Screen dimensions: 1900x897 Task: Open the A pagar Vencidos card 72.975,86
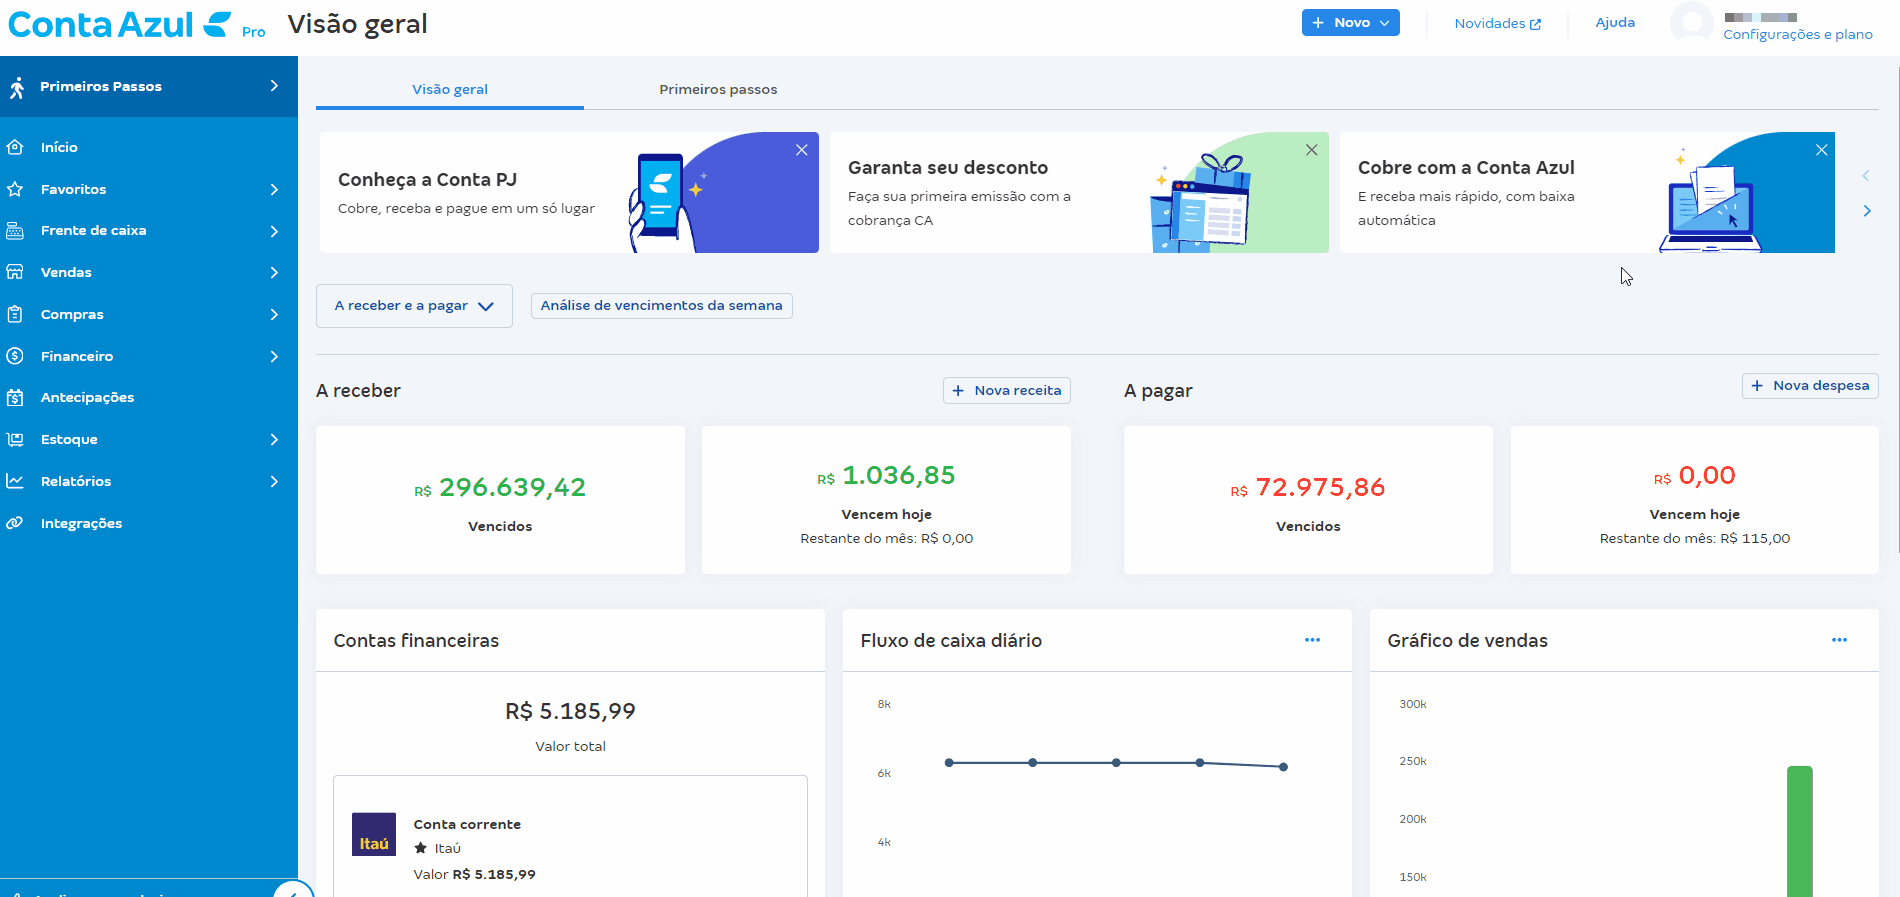point(1308,500)
